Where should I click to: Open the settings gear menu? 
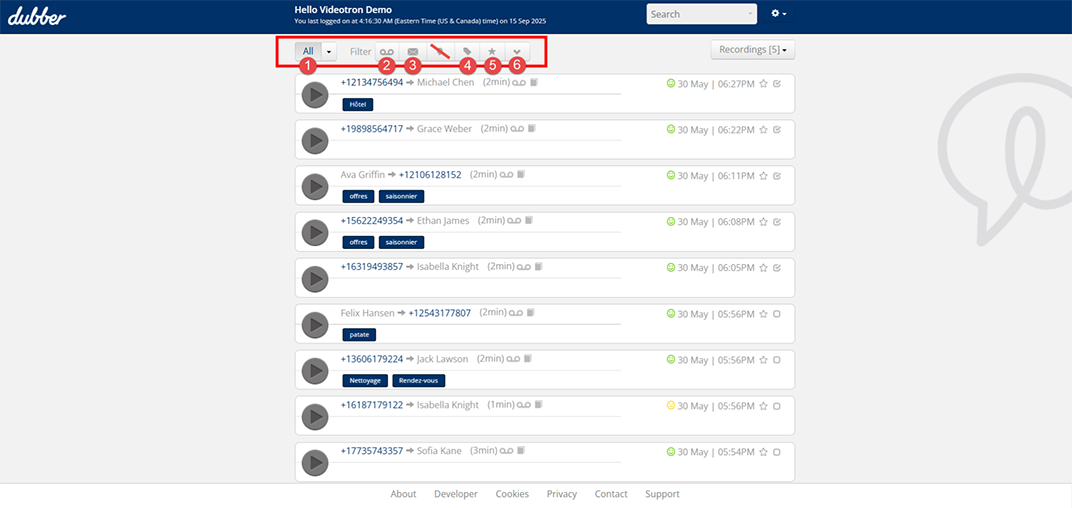click(779, 14)
